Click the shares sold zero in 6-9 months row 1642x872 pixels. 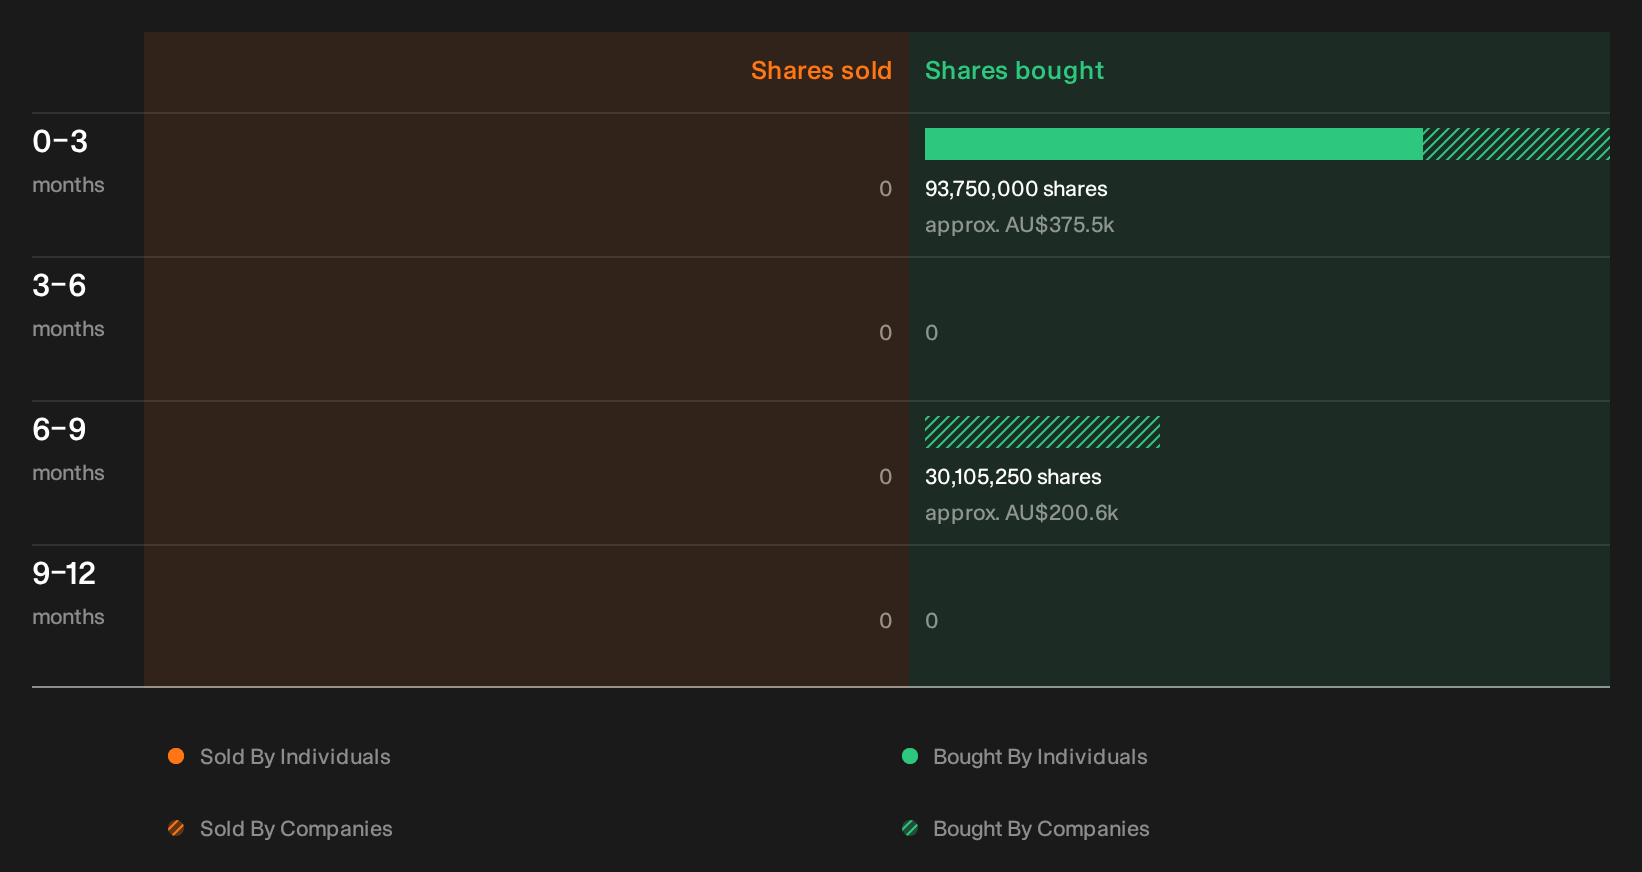pos(885,477)
